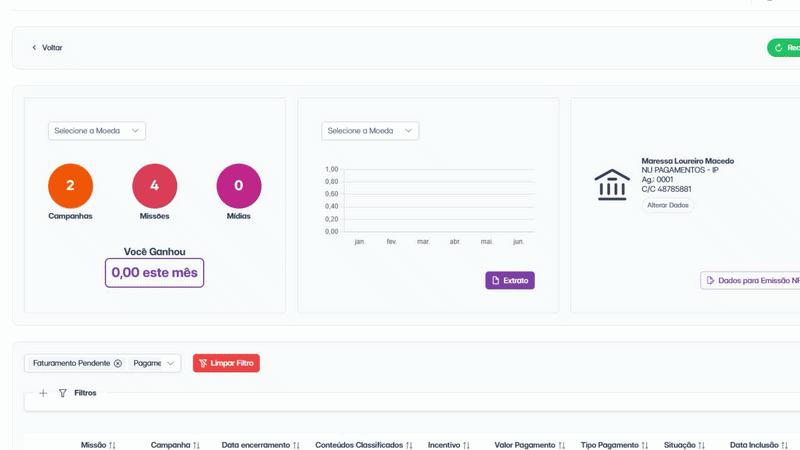Click the Extrato button
The image size is (800, 450).
tap(510, 280)
